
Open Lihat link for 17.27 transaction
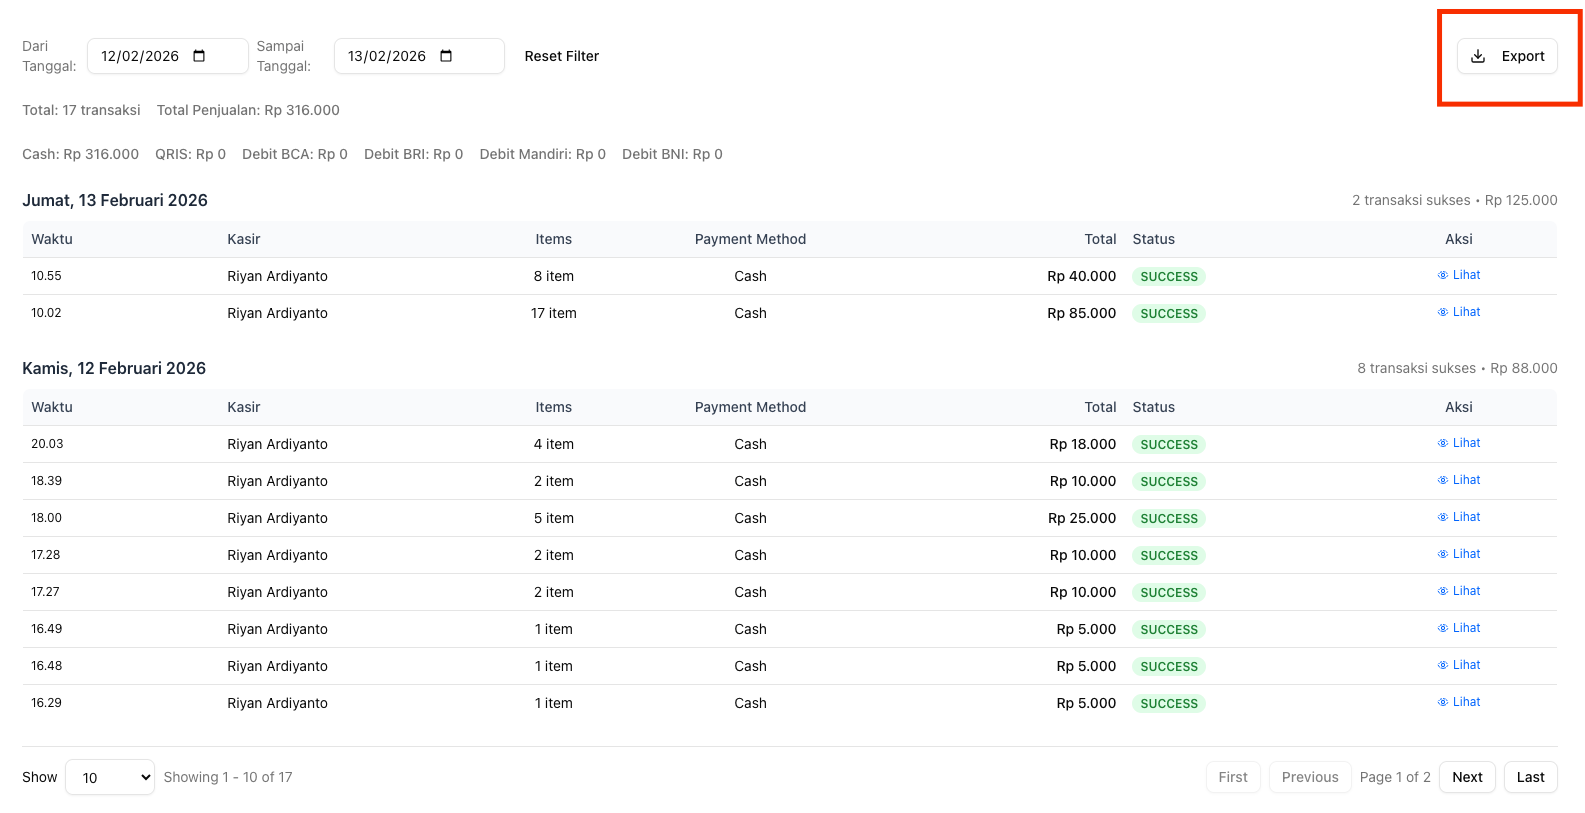(x=1466, y=591)
